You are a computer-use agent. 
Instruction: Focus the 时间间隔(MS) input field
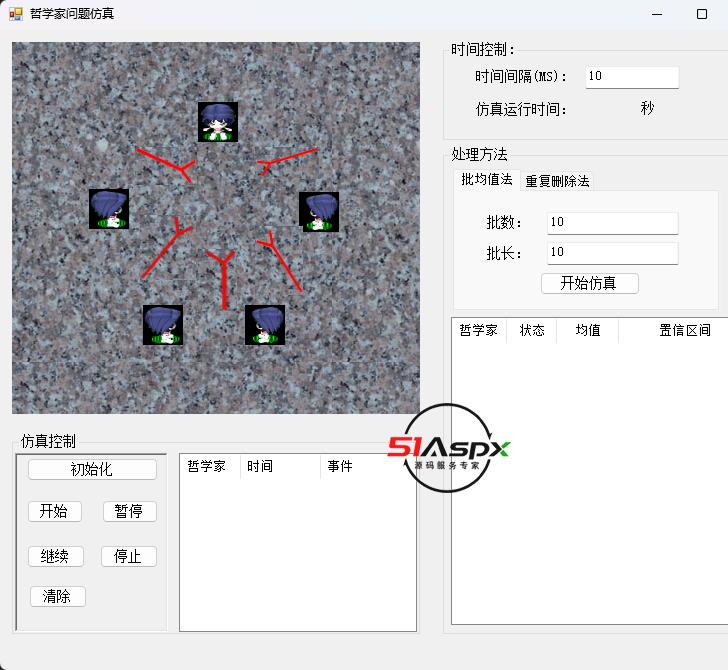(632, 77)
